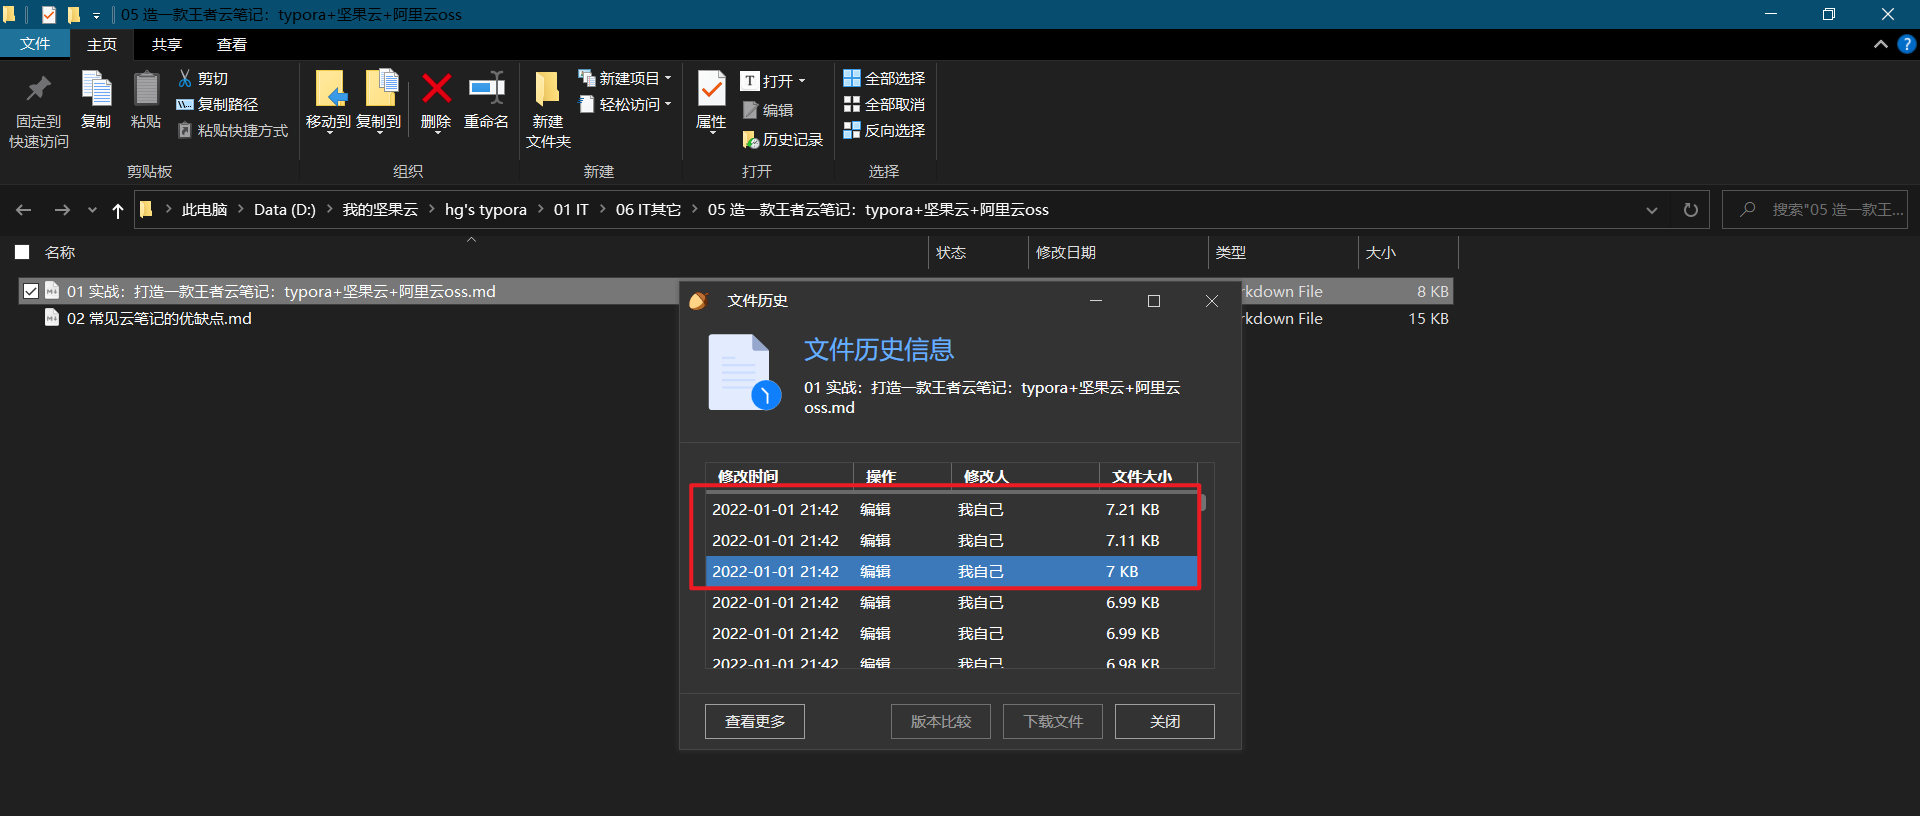Go back to previous folder
The height and width of the screenshot is (816, 1920).
(24, 210)
